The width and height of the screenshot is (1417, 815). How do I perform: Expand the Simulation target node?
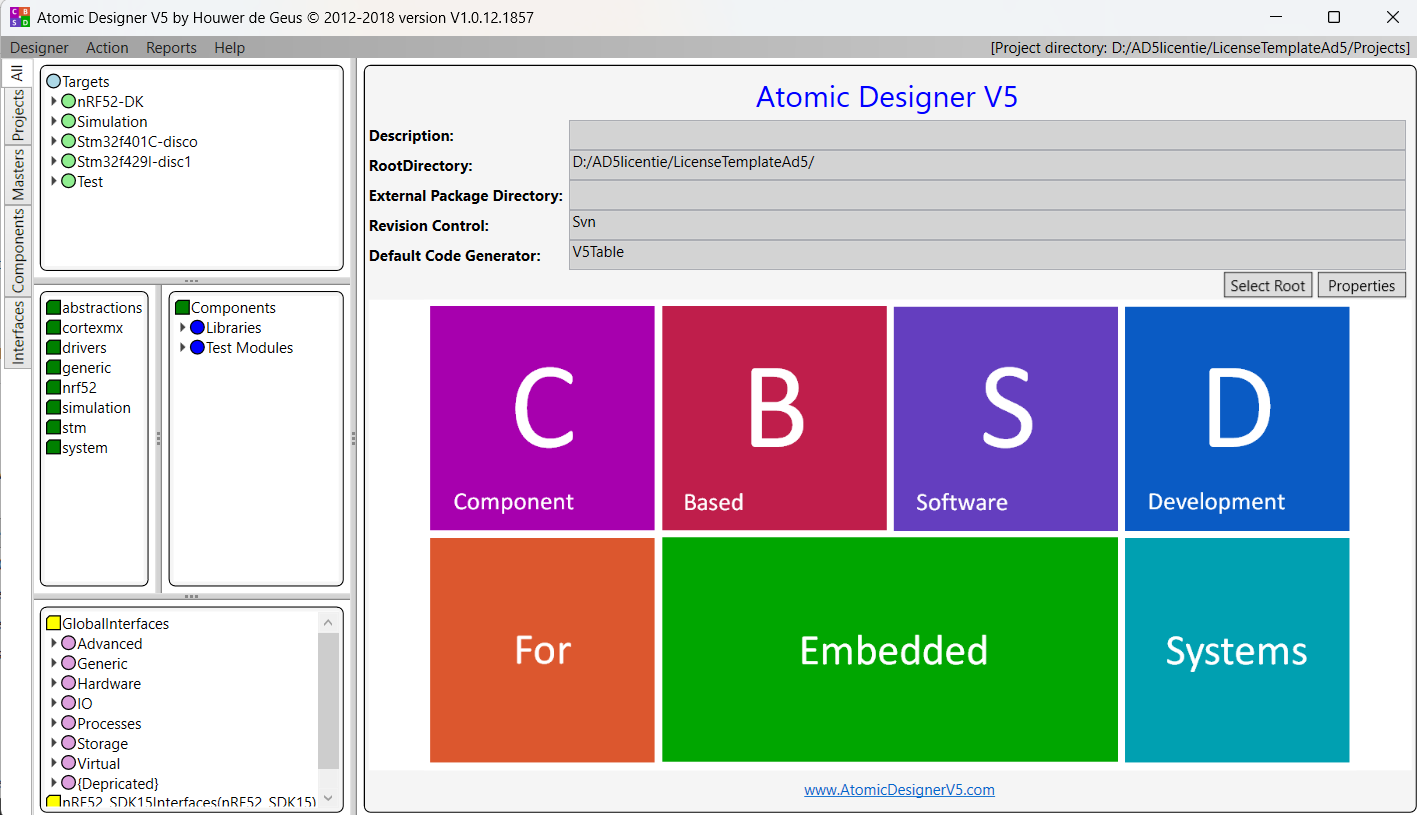[x=54, y=122]
